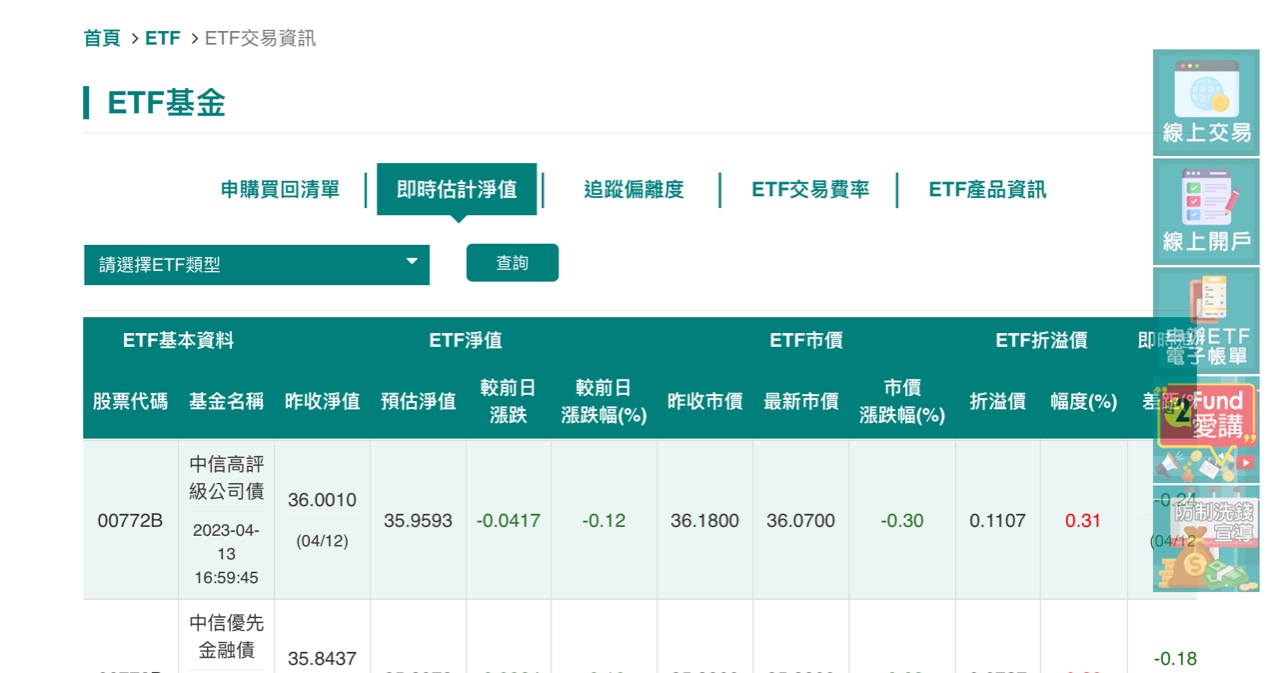Open the ETF產品資訊 tab
This screenshot has height=673, width=1280.
pos(987,190)
